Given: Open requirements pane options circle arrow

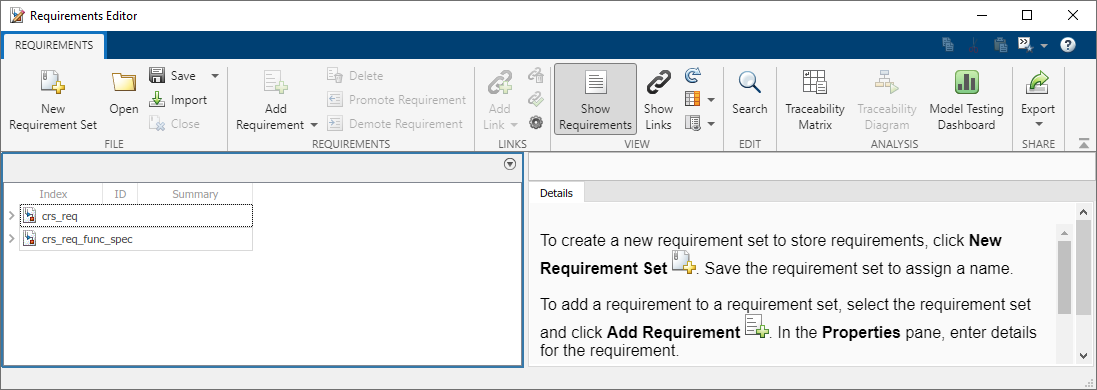Looking at the screenshot, I should (510, 164).
